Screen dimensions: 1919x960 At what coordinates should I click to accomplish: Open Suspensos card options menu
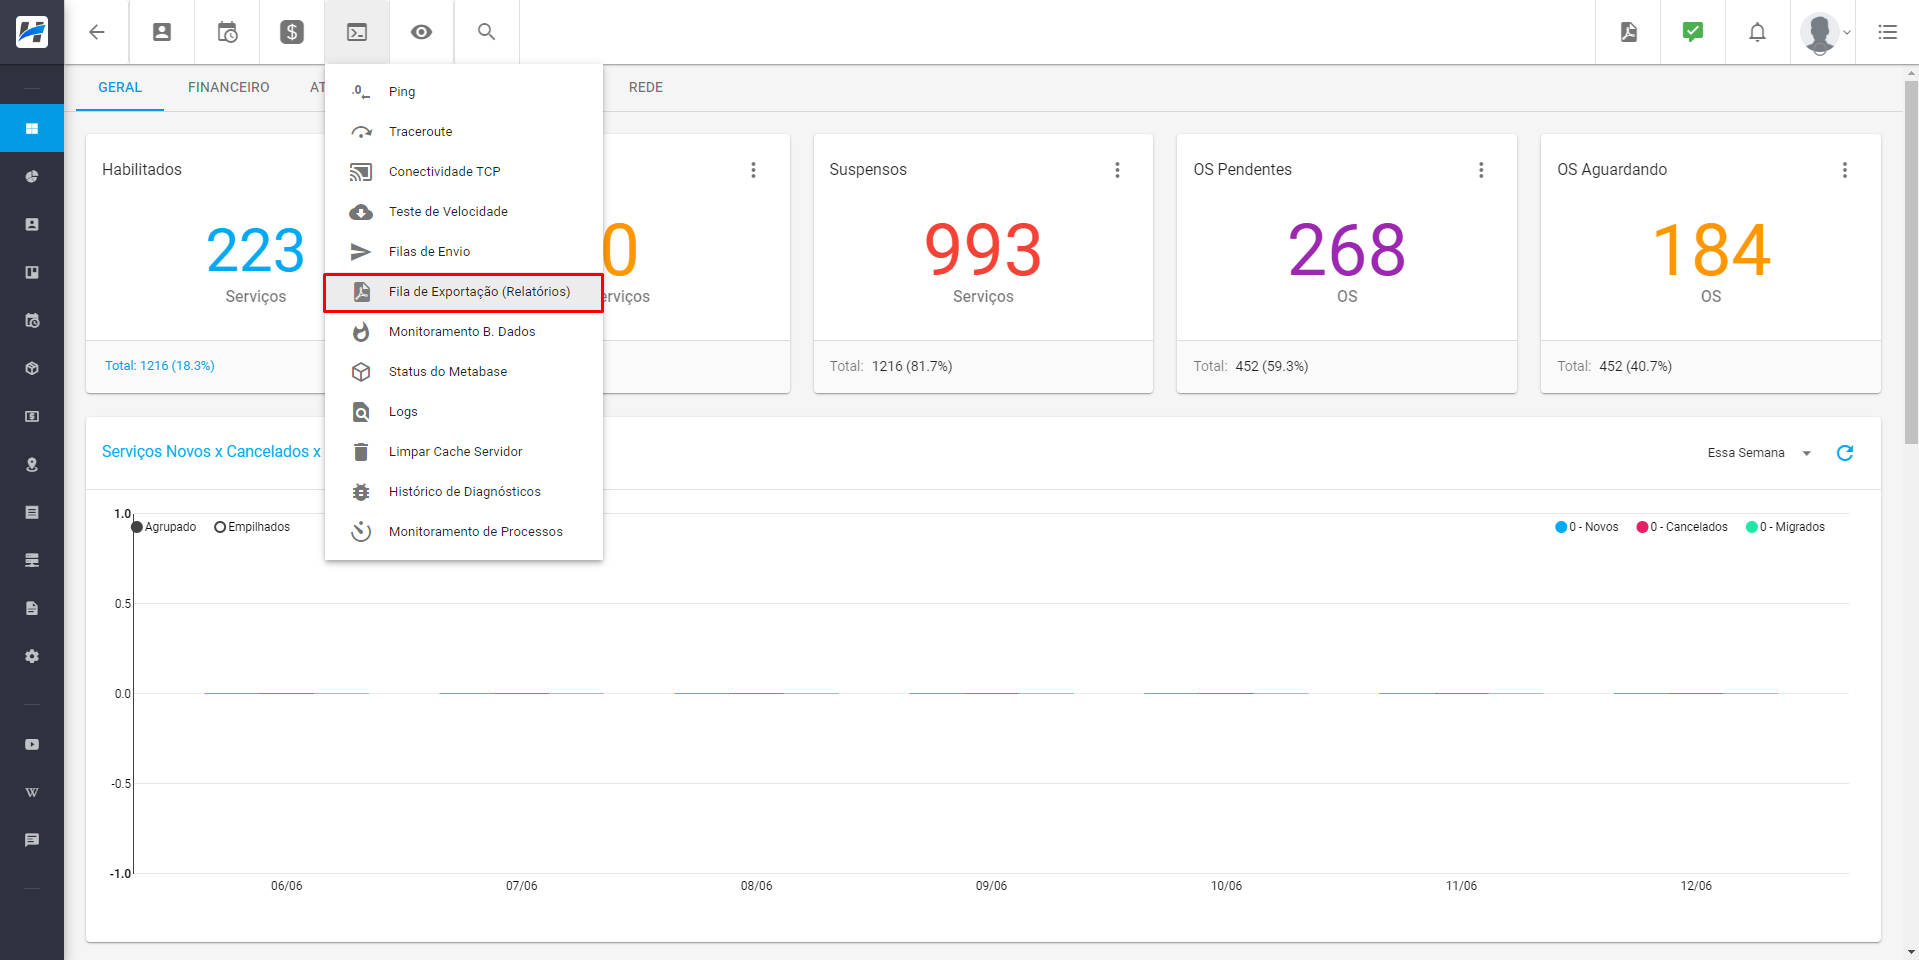[x=1117, y=170]
